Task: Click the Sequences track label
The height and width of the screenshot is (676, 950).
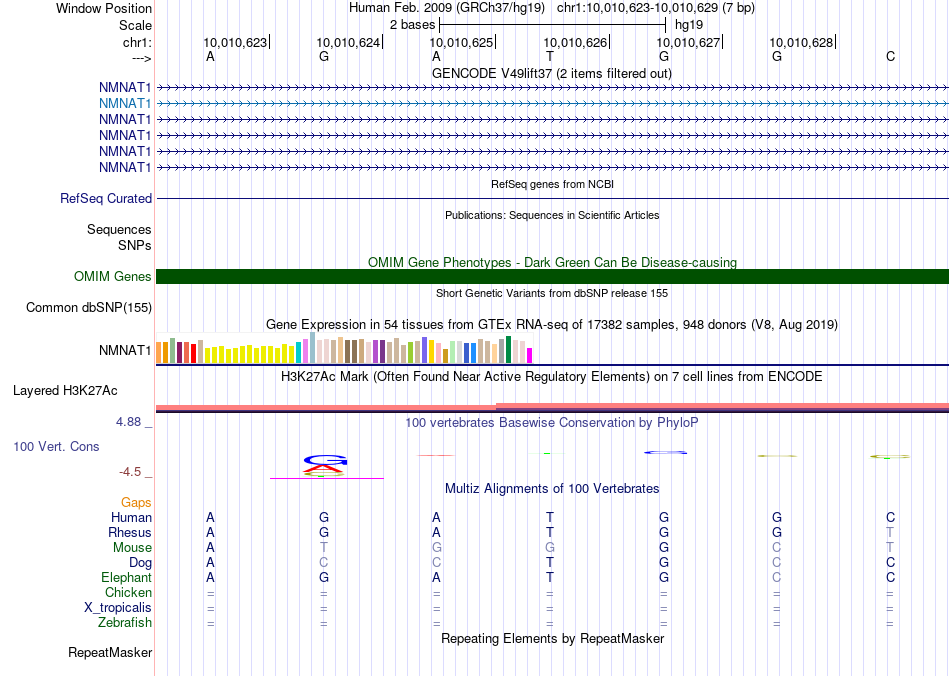Action: tap(119, 230)
